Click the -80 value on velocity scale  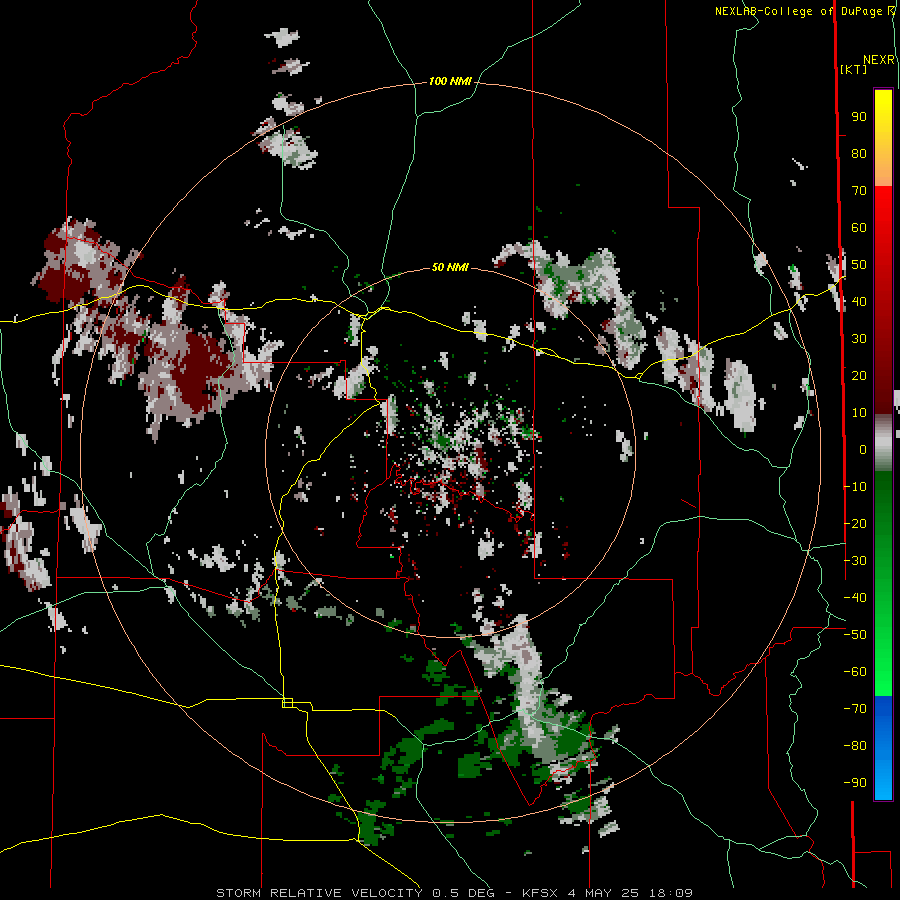point(855,746)
